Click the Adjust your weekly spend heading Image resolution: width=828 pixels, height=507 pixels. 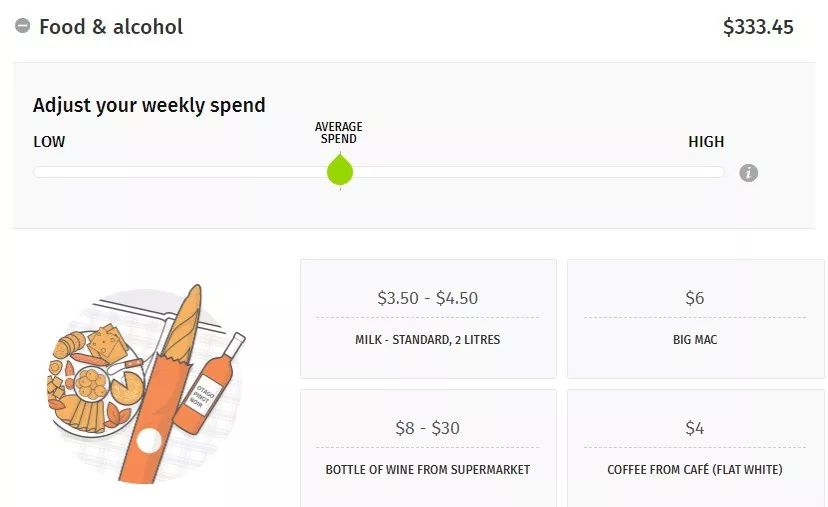tap(149, 105)
